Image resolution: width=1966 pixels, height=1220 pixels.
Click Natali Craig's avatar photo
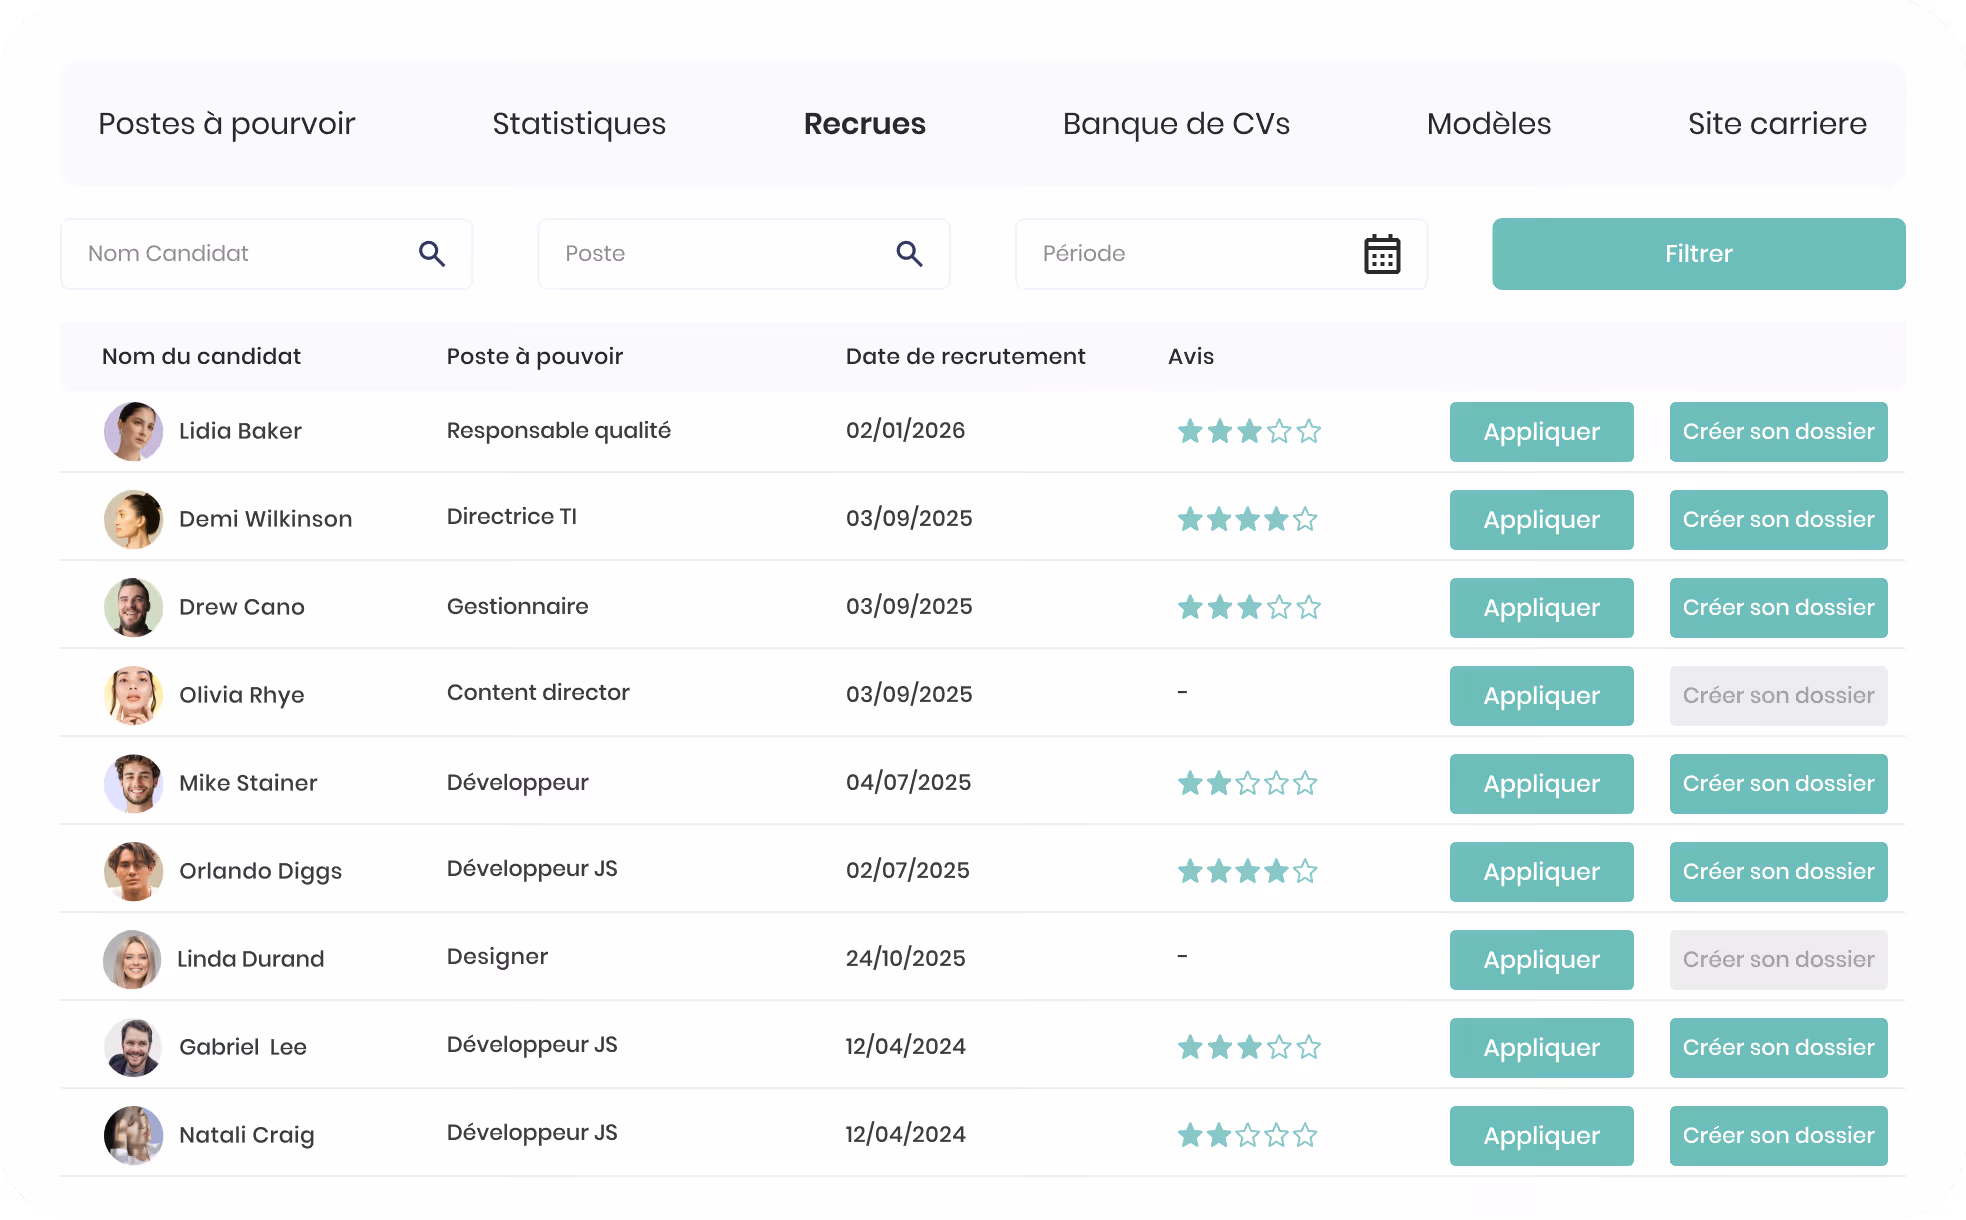pos(133,1135)
